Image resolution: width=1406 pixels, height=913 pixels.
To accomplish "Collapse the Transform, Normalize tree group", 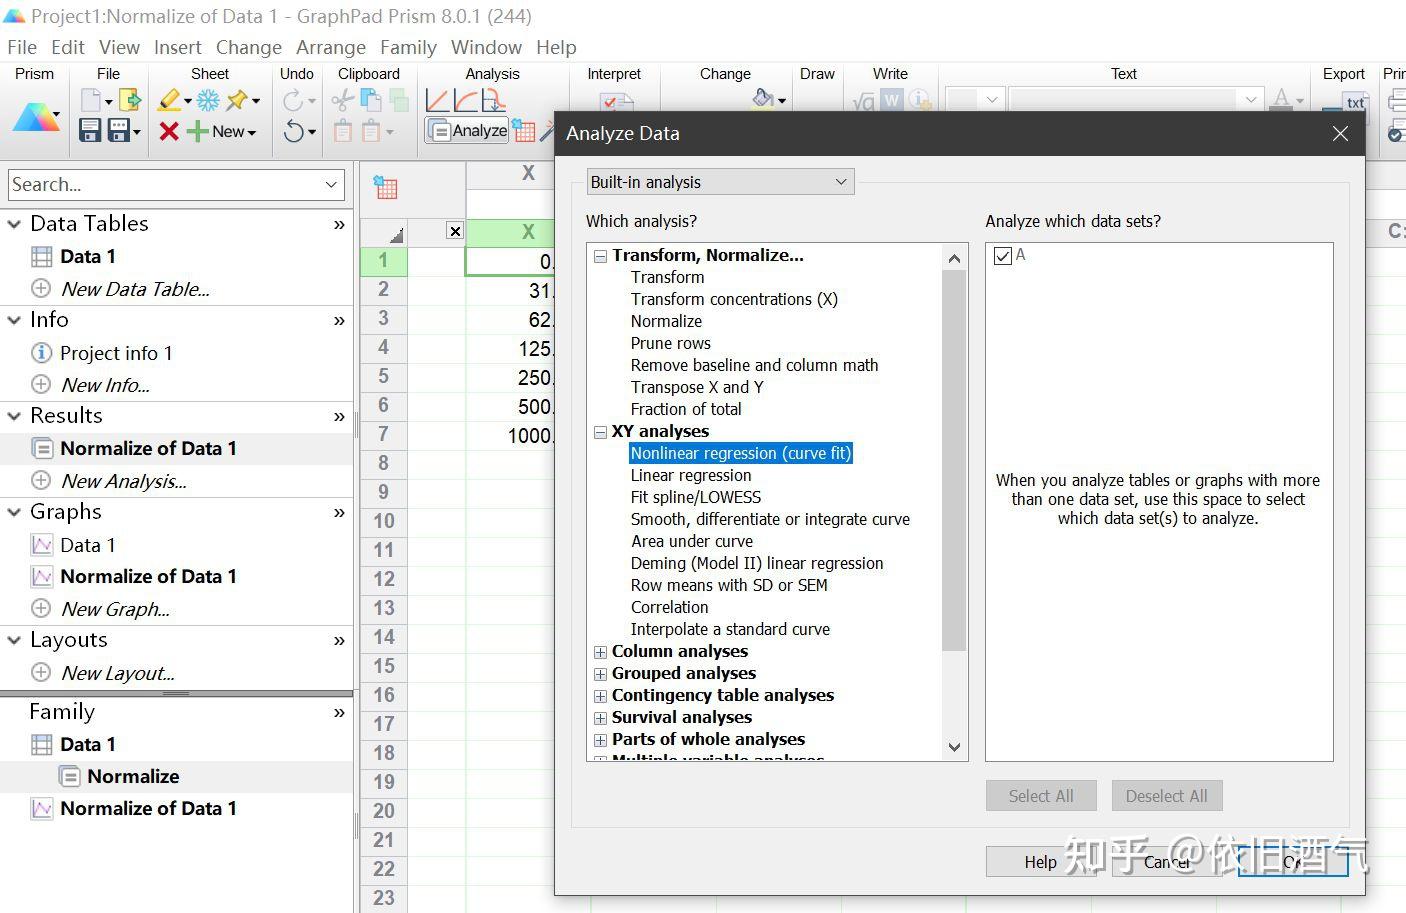I will pos(600,256).
